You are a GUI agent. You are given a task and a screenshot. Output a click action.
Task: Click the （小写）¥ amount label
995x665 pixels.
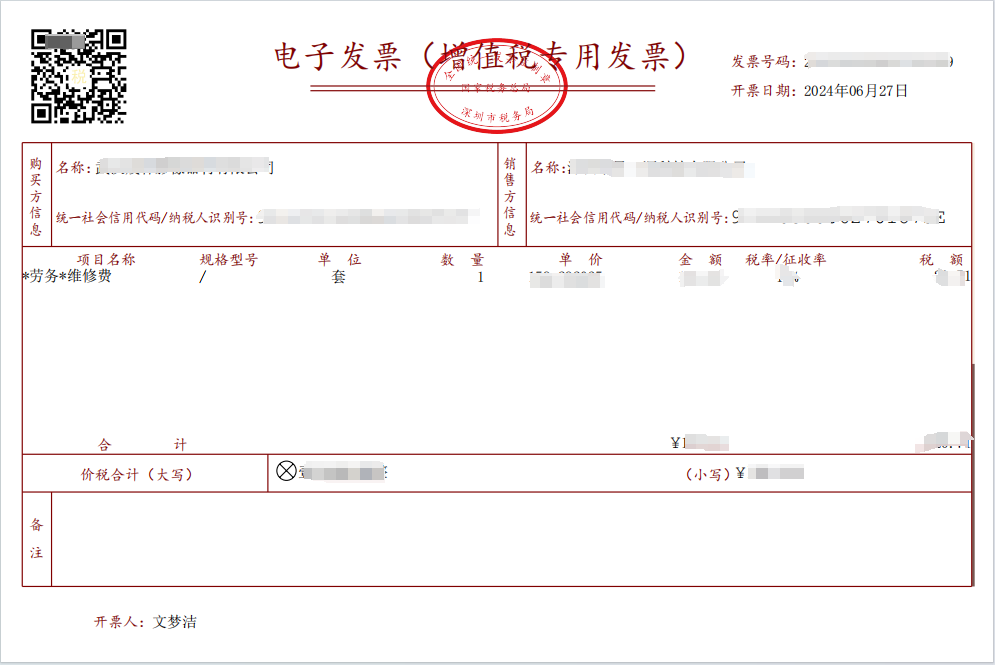pyautogui.click(x=715, y=473)
